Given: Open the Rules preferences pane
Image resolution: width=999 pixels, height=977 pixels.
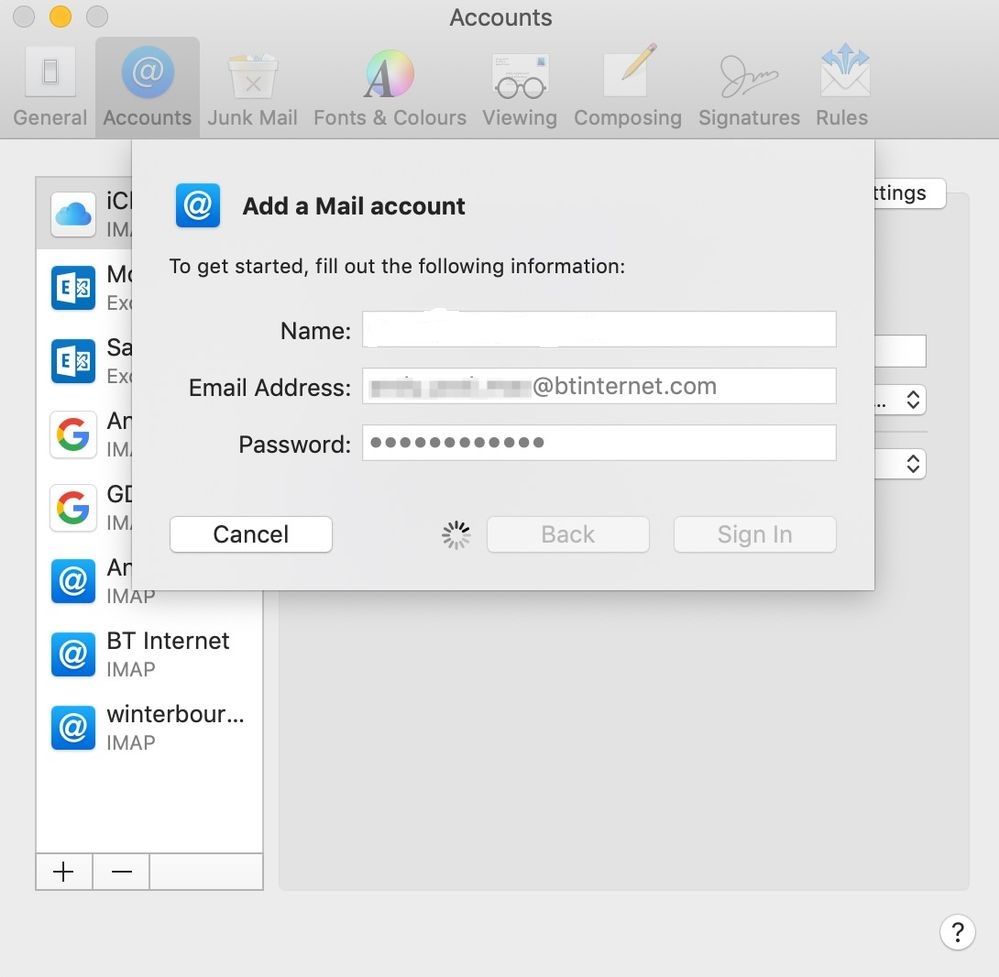Looking at the screenshot, I should (842, 88).
